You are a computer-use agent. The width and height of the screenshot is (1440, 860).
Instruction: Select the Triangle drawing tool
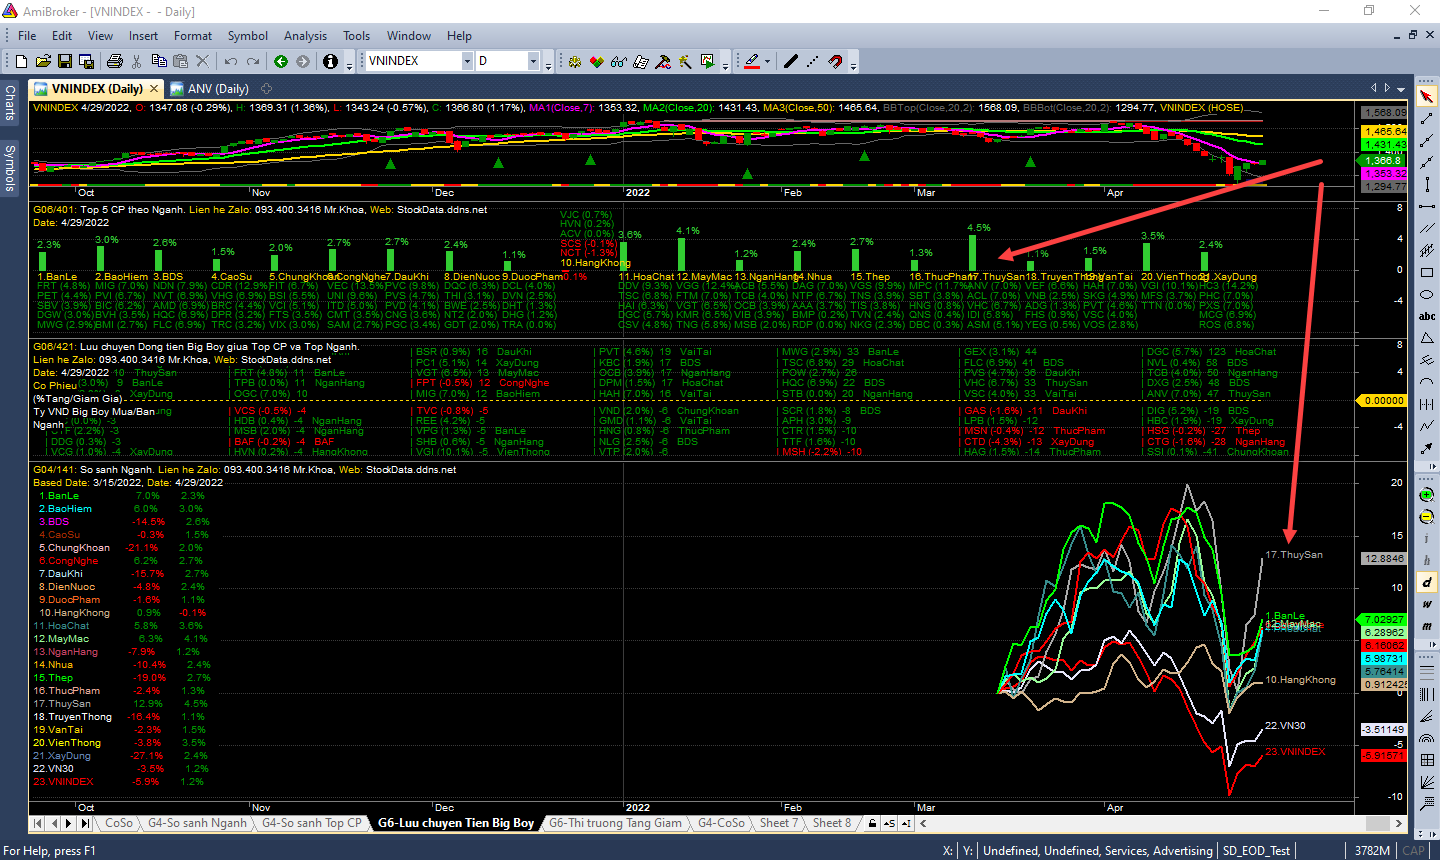[1427, 338]
